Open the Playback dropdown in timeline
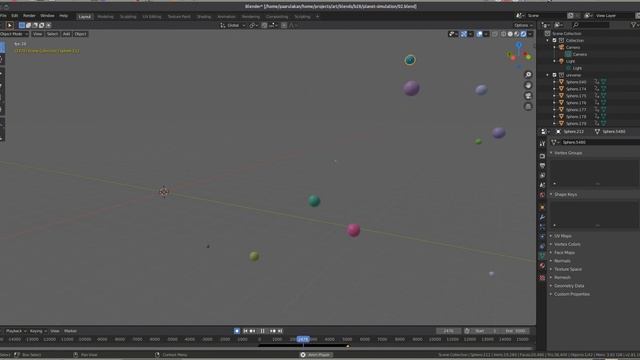640x360 pixels. [16, 331]
